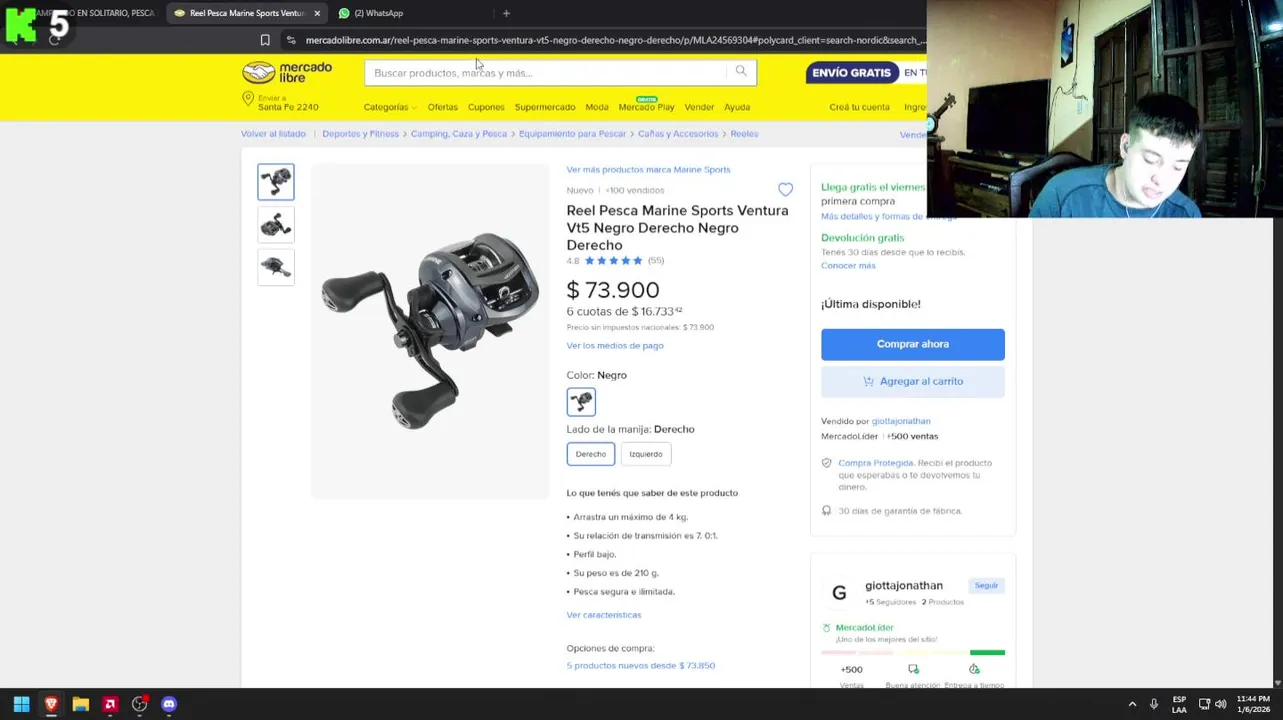The image size is (1283, 720).
Task: Open Equipamiento para Pescar breadcrumb
Action: (572, 133)
